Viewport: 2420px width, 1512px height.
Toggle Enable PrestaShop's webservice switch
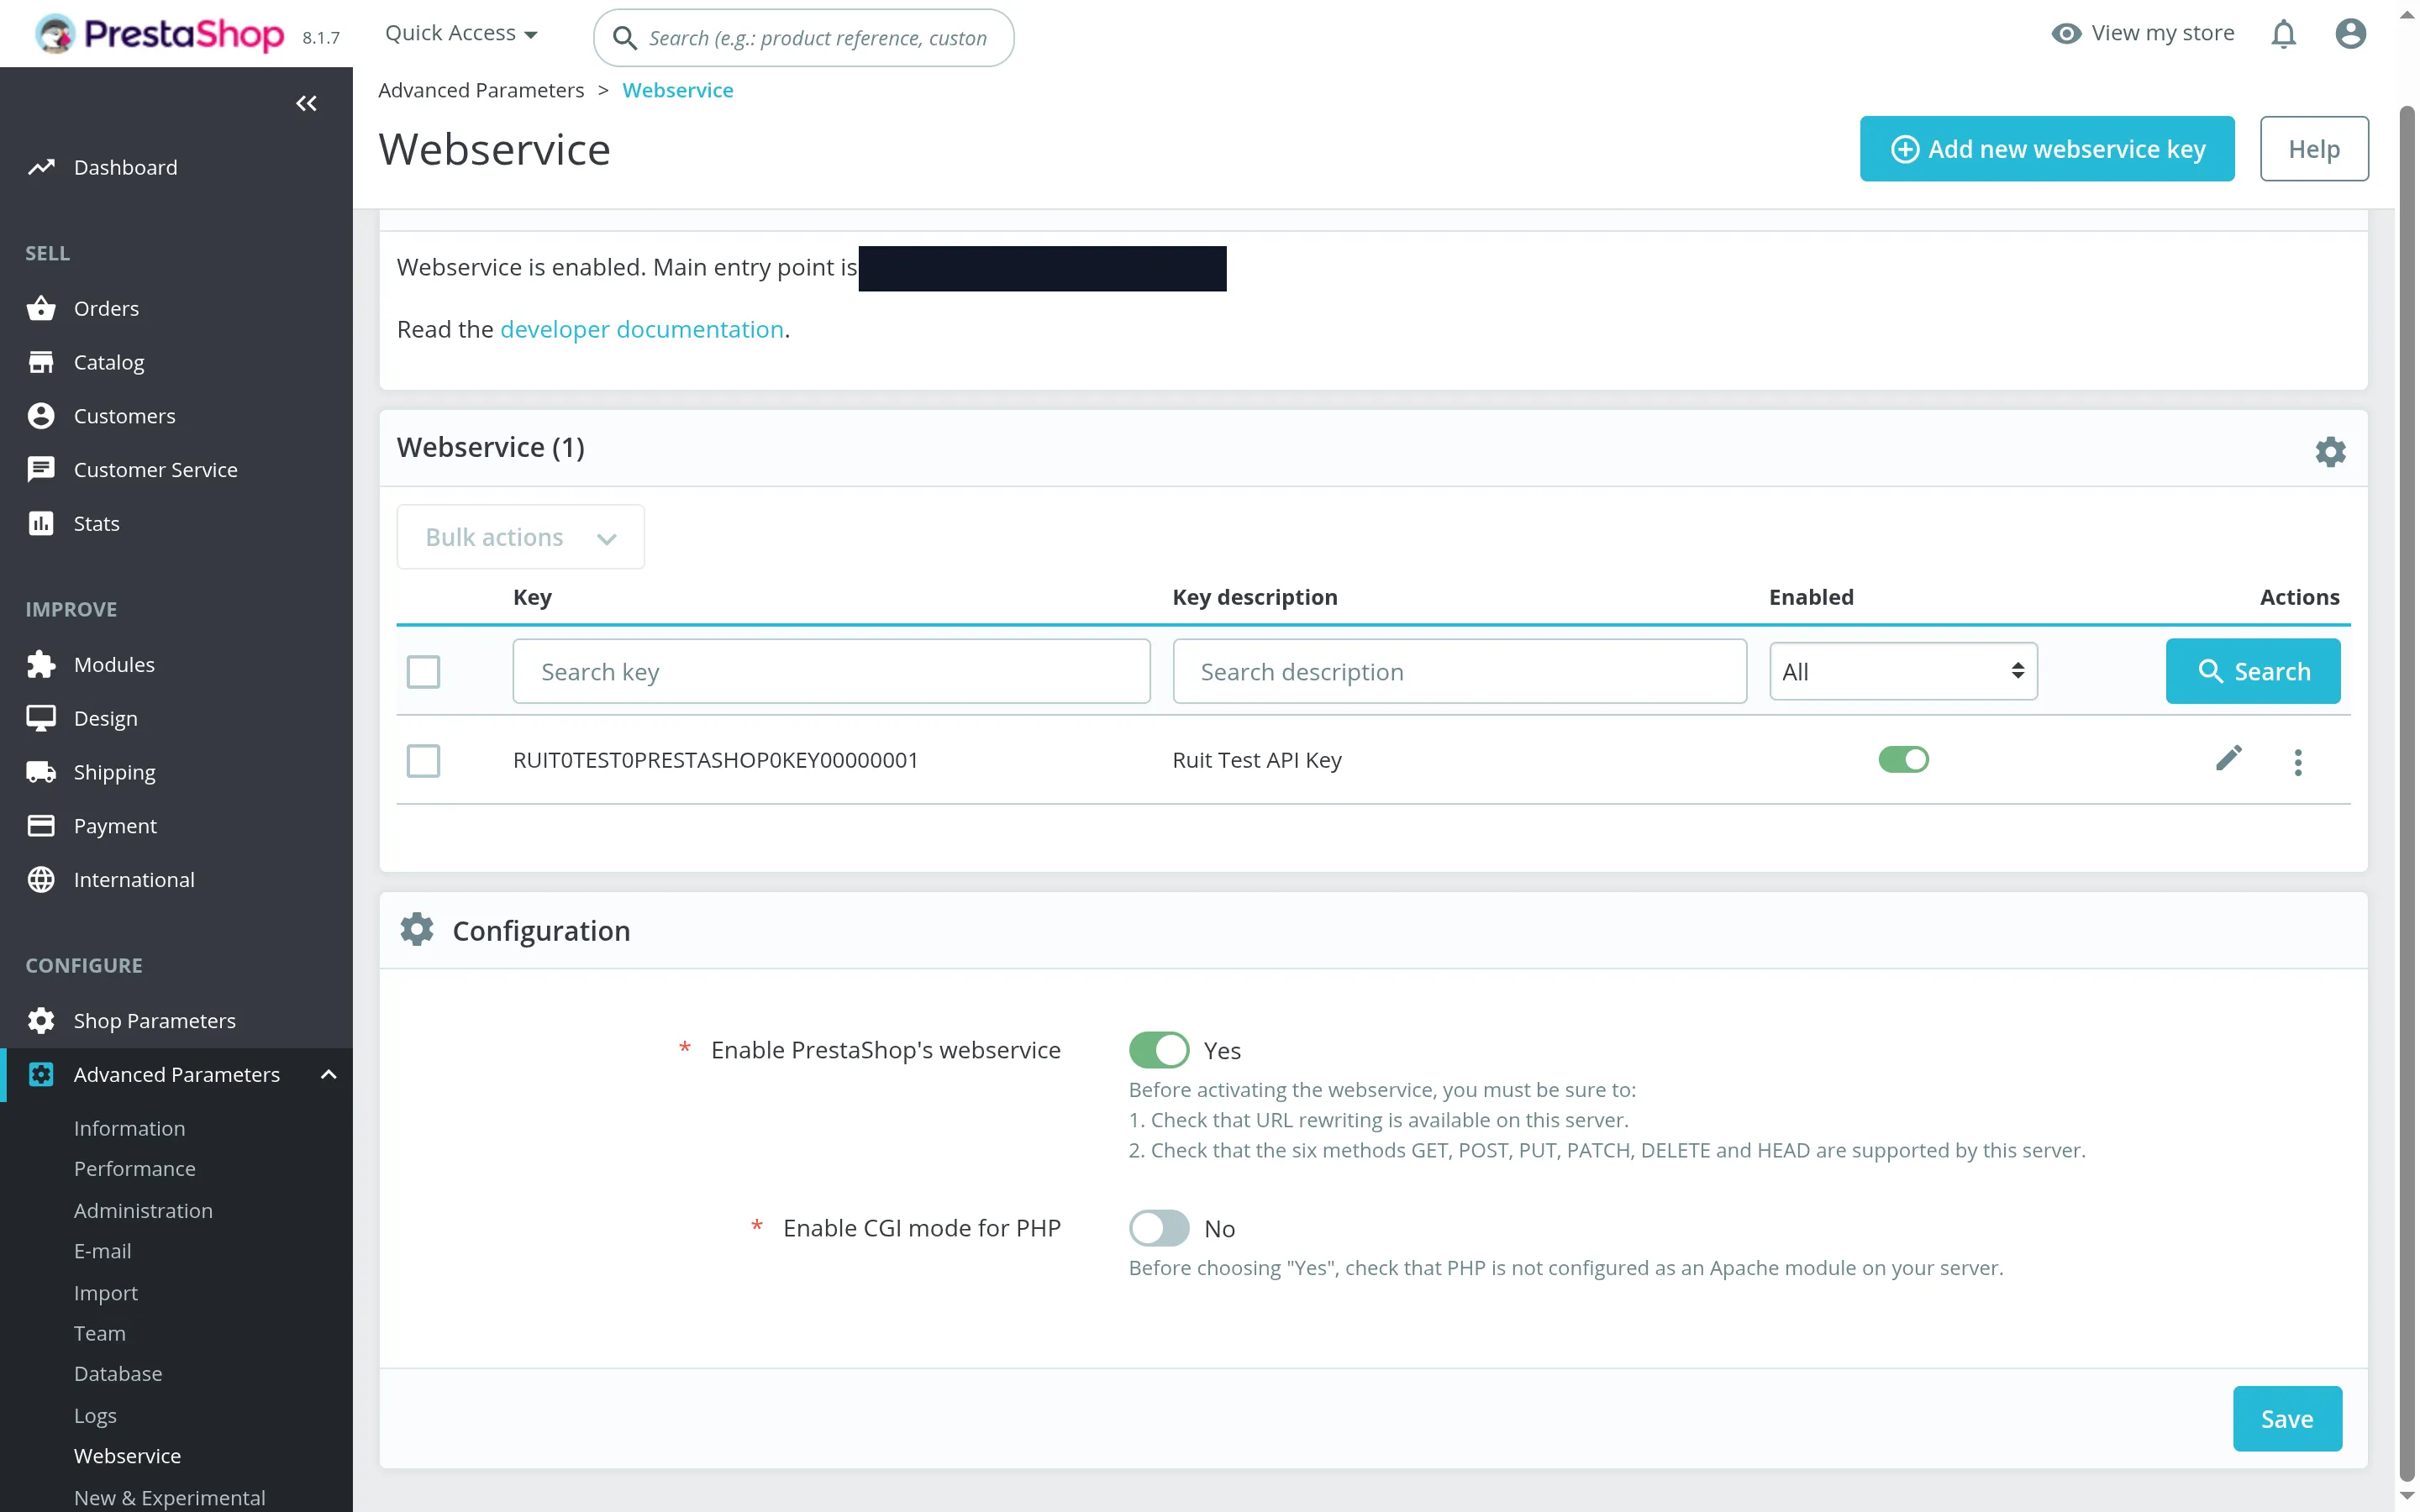point(1159,1050)
